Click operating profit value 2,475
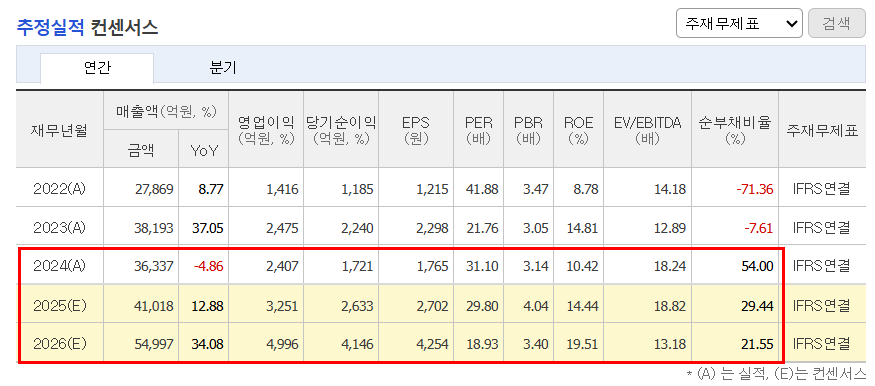Screen dimensions: 875x386 [282, 228]
